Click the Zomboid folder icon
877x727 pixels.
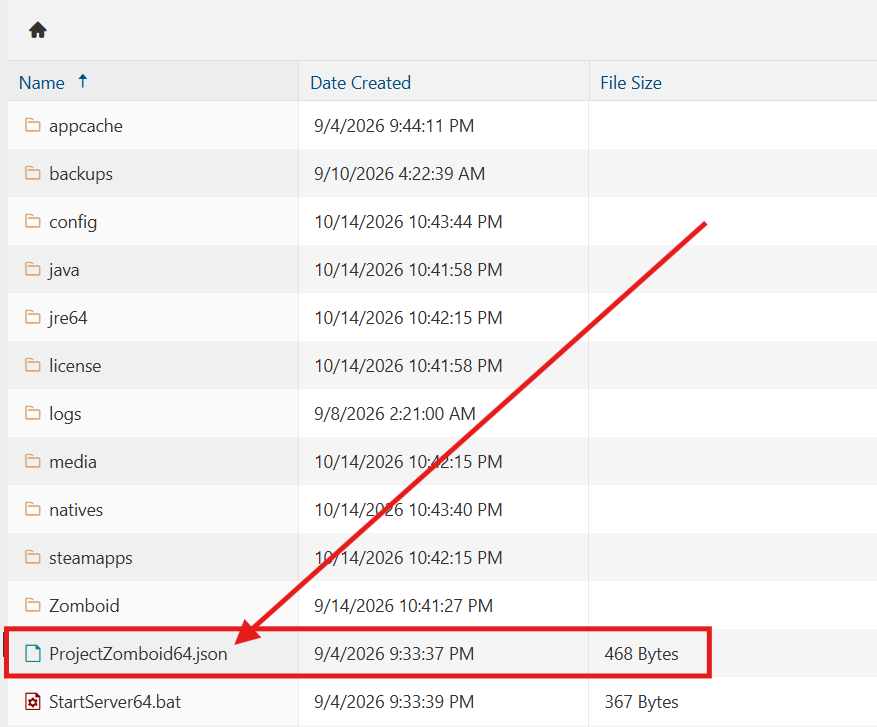[x=32, y=606]
